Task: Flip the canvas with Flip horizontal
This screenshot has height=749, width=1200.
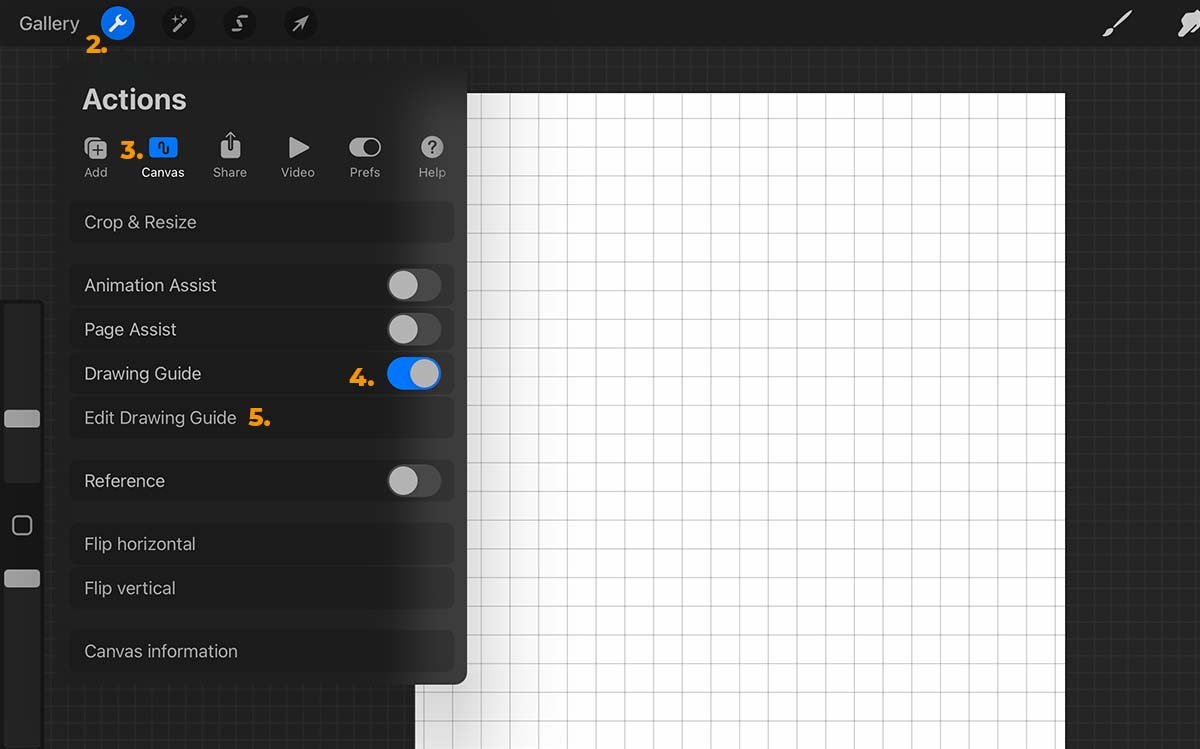Action: (x=262, y=544)
